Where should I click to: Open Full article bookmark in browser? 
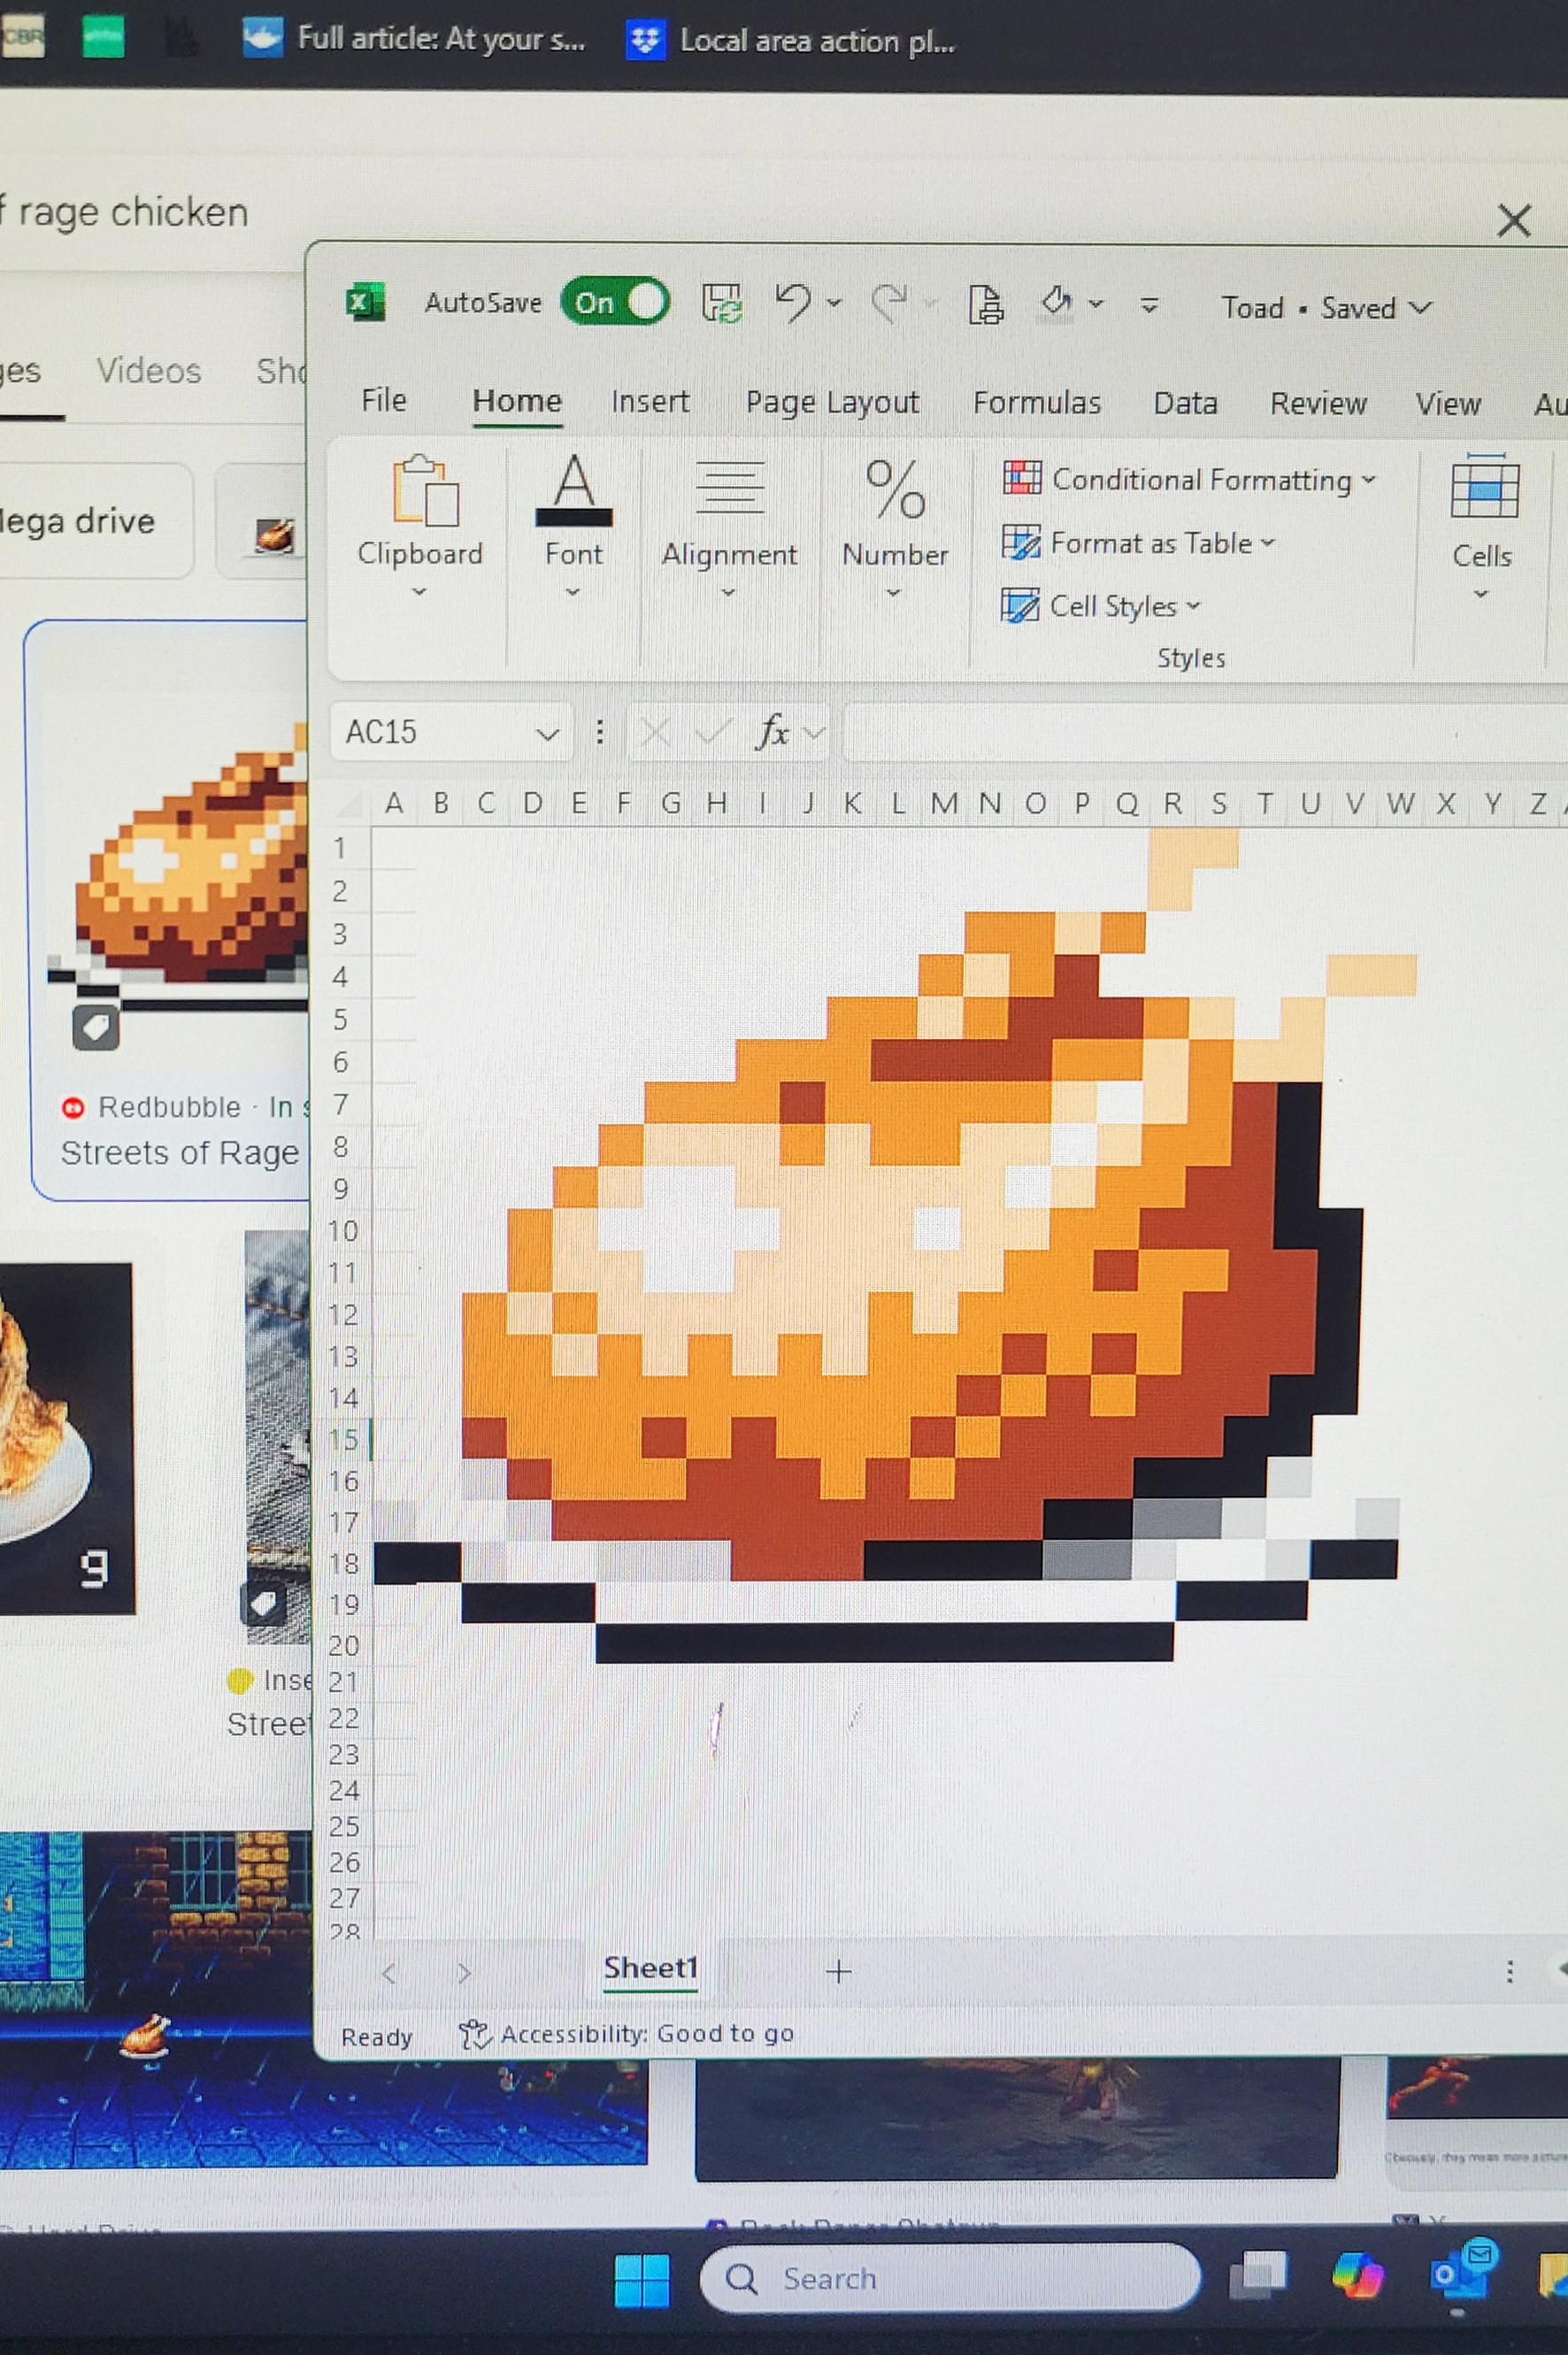(x=415, y=39)
